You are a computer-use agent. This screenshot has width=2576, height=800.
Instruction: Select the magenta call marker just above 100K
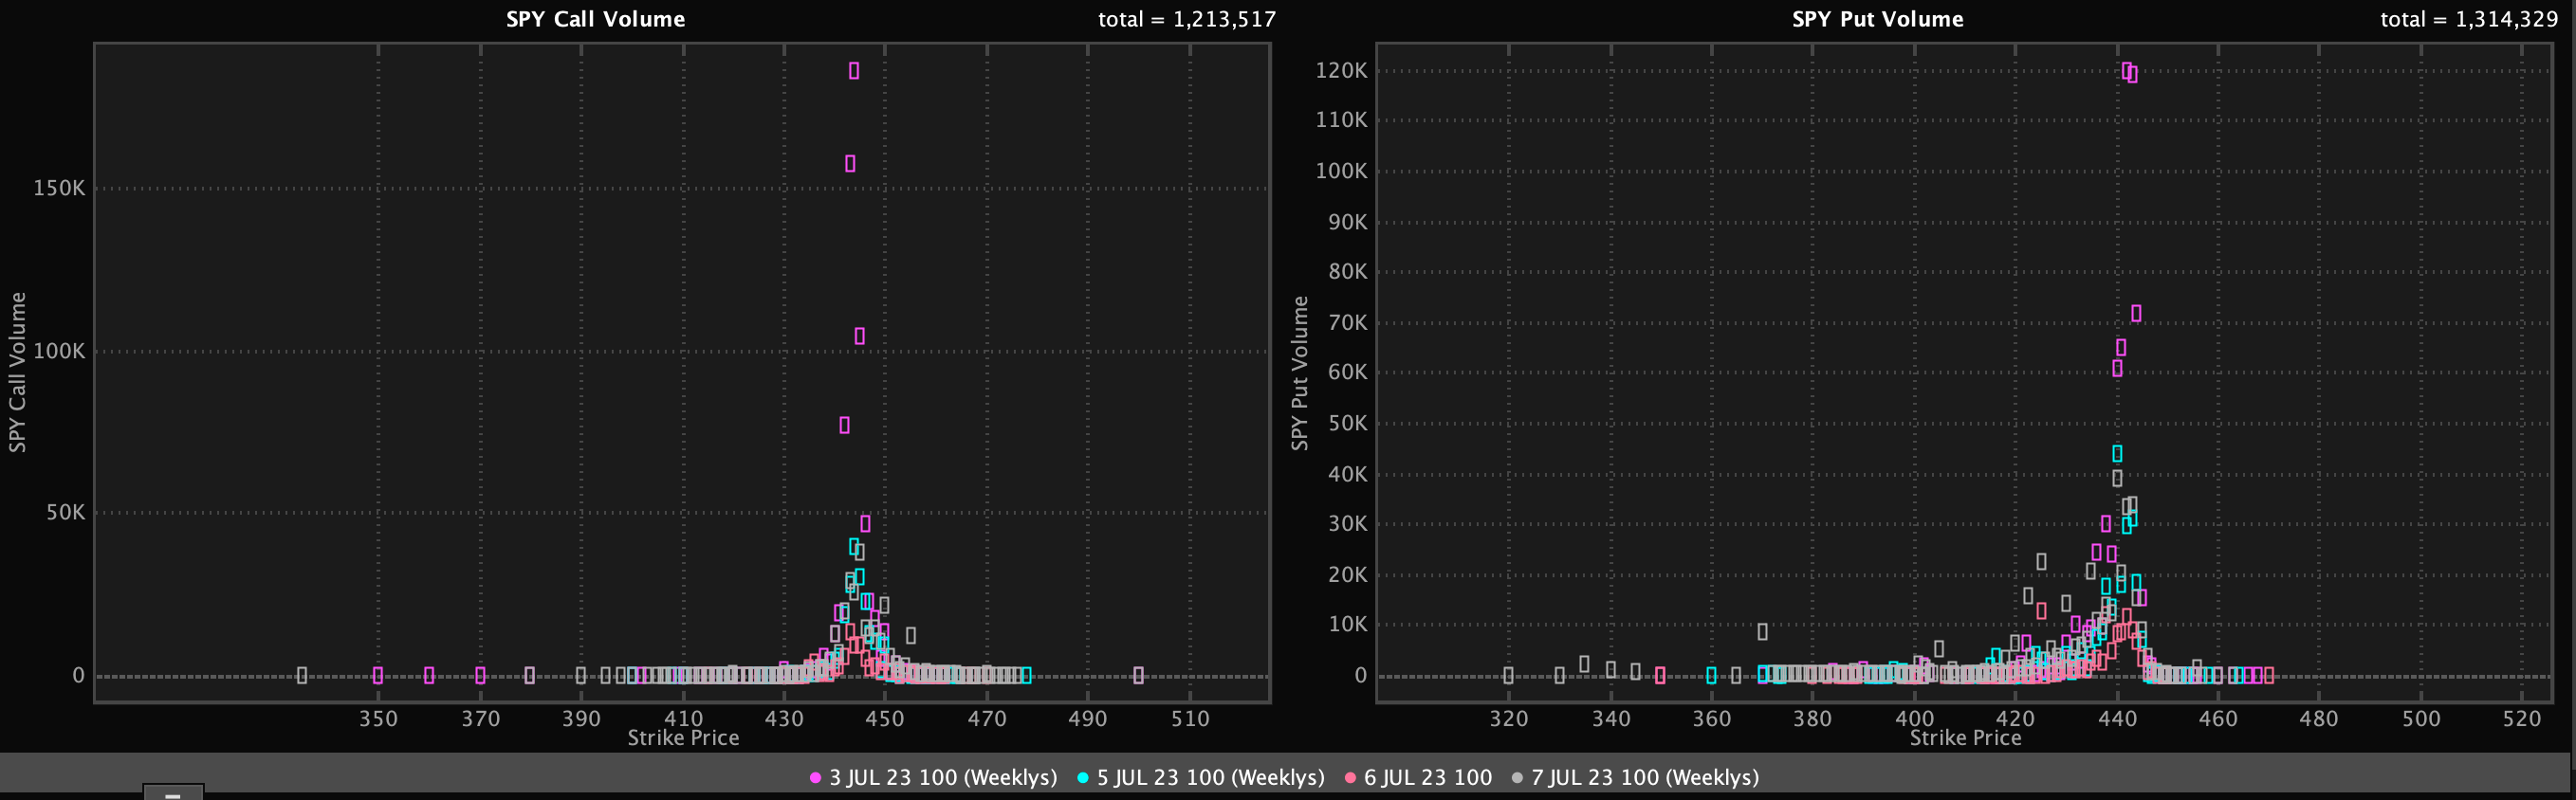tap(860, 336)
